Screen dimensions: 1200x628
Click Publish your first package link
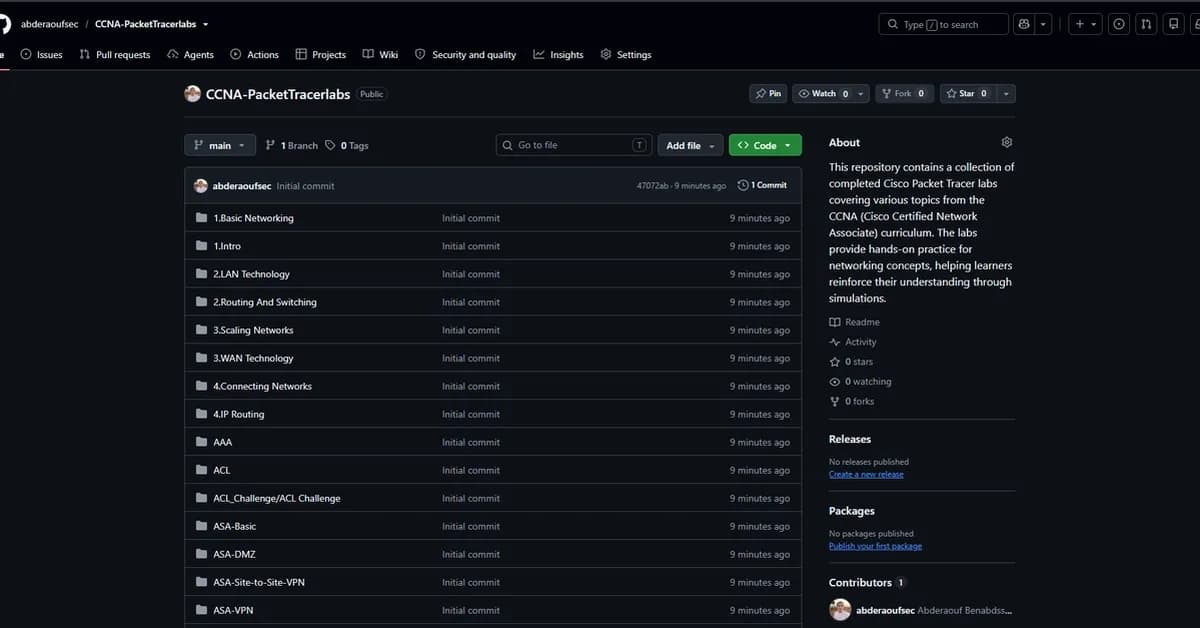(875, 547)
